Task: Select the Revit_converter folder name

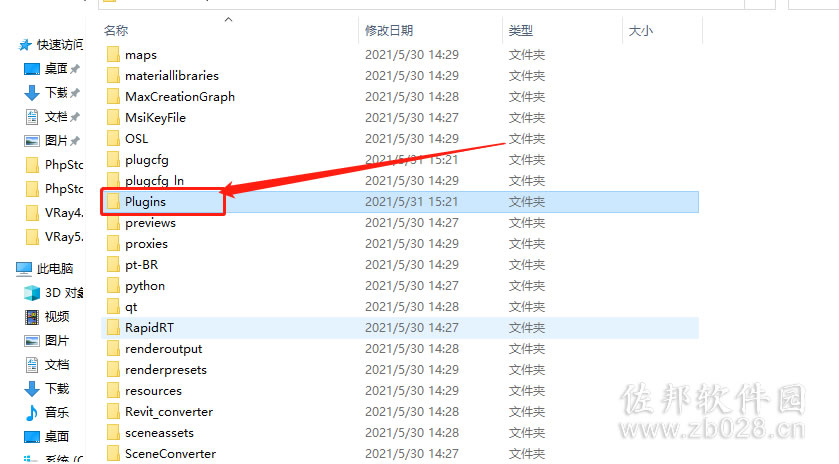Action: tap(169, 412)
